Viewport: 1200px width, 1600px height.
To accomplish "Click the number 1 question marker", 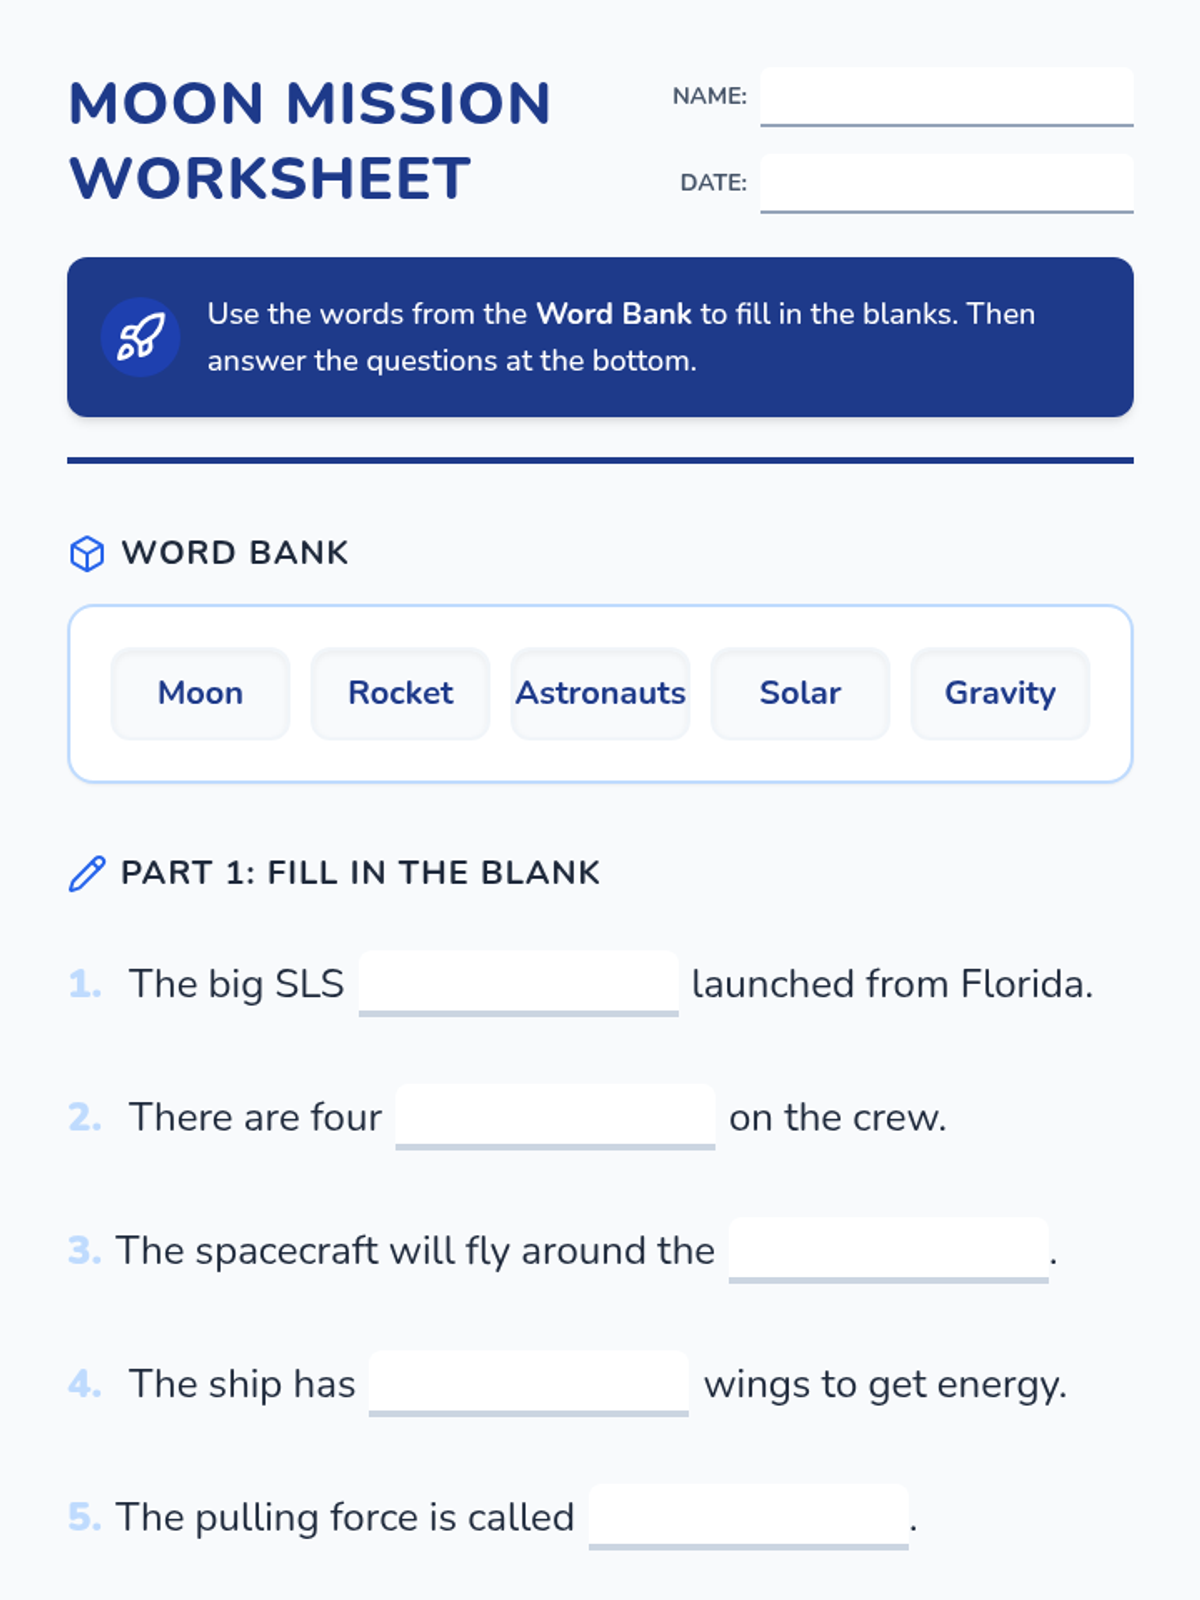I will pos(85,984).
